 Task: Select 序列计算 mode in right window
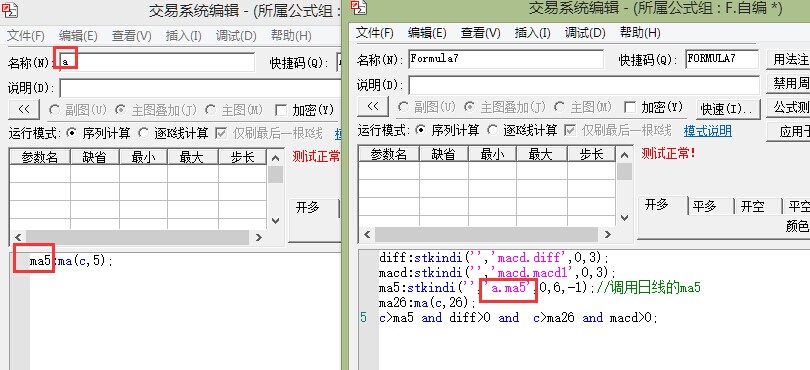(447, 130)
